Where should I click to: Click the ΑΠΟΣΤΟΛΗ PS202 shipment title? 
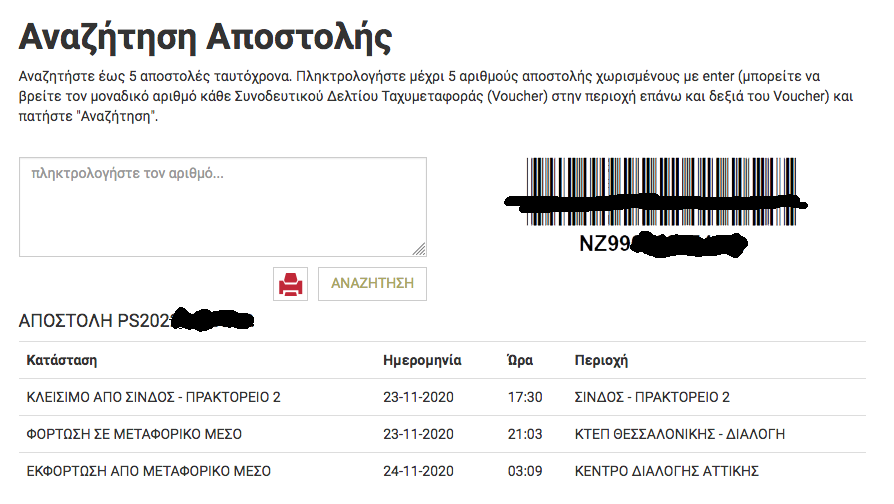point(135,321)
